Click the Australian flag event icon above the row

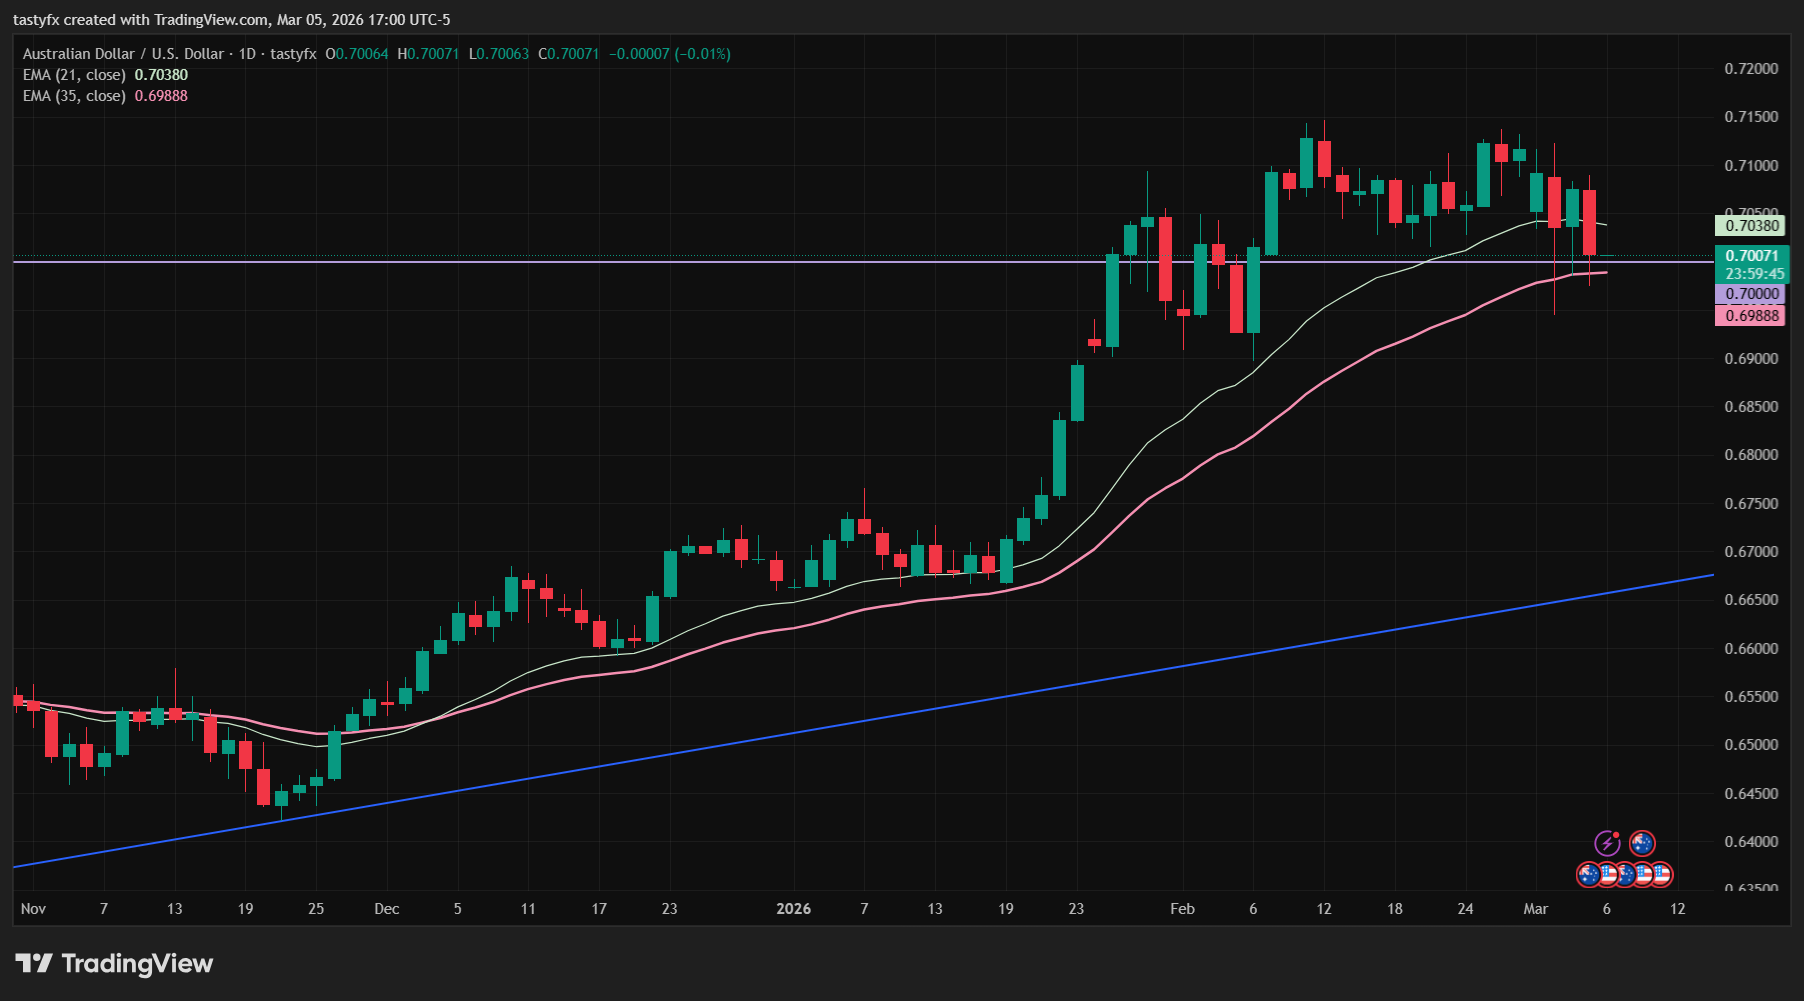1643,843
